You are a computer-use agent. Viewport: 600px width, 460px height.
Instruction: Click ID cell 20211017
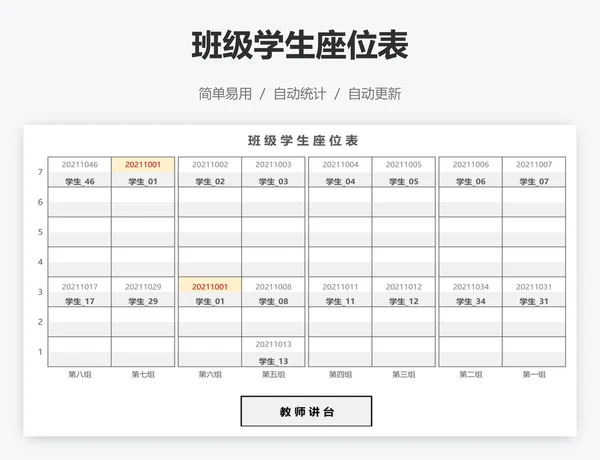(x=80, y=287)
